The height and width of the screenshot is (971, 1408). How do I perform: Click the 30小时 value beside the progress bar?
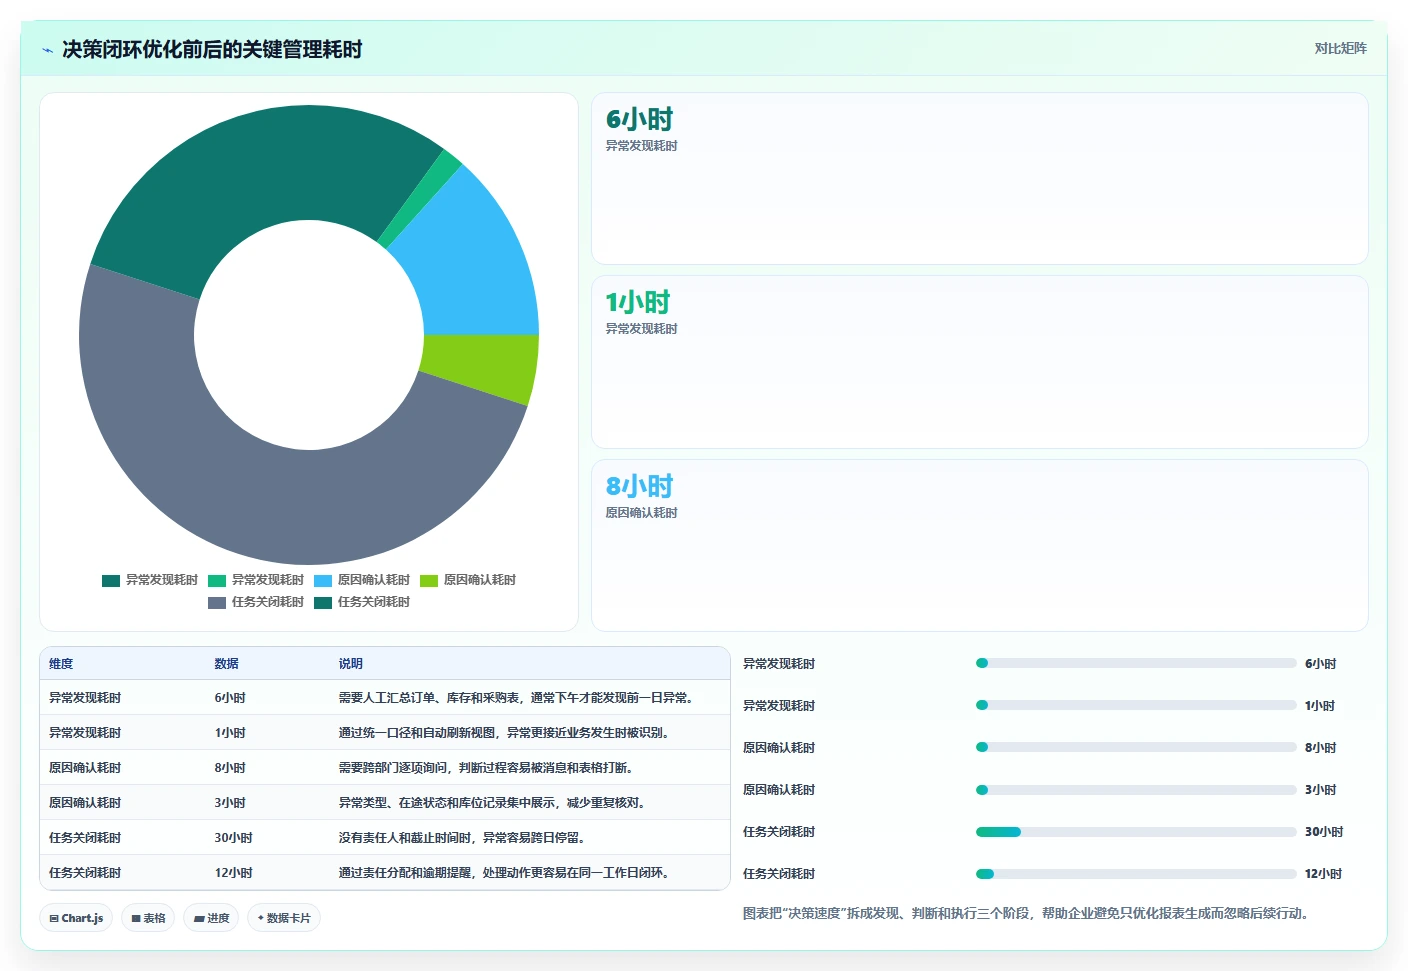pyautogui.click(x=1324, y=832)
